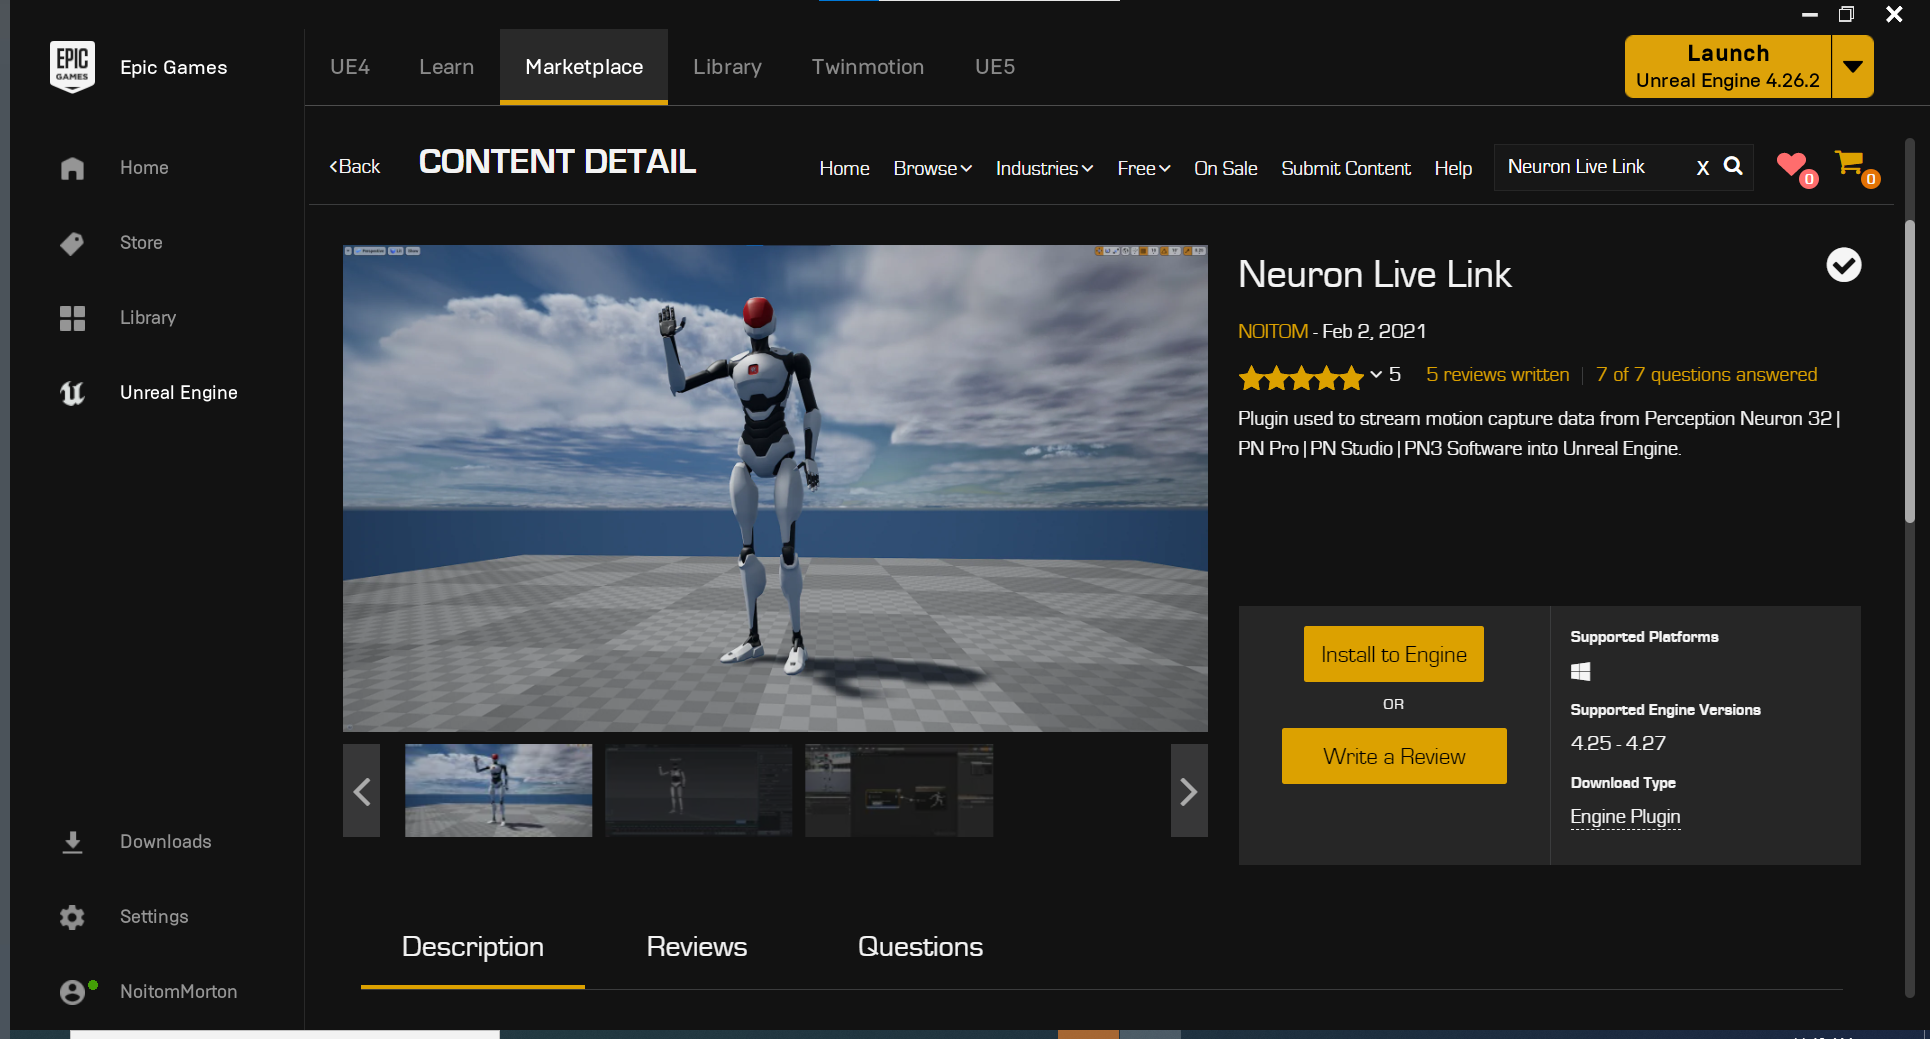Select the Unreal Engine logo icon

click(72, 393)
